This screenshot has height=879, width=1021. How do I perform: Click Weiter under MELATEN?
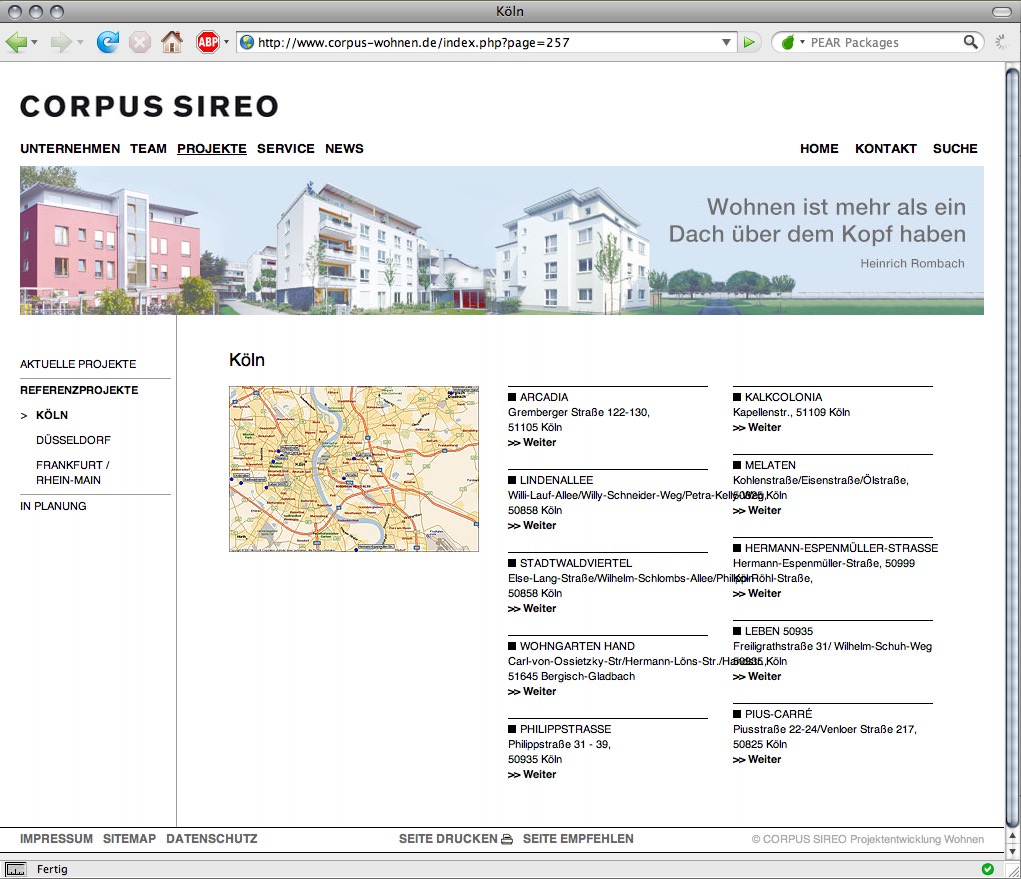point(757,510)
